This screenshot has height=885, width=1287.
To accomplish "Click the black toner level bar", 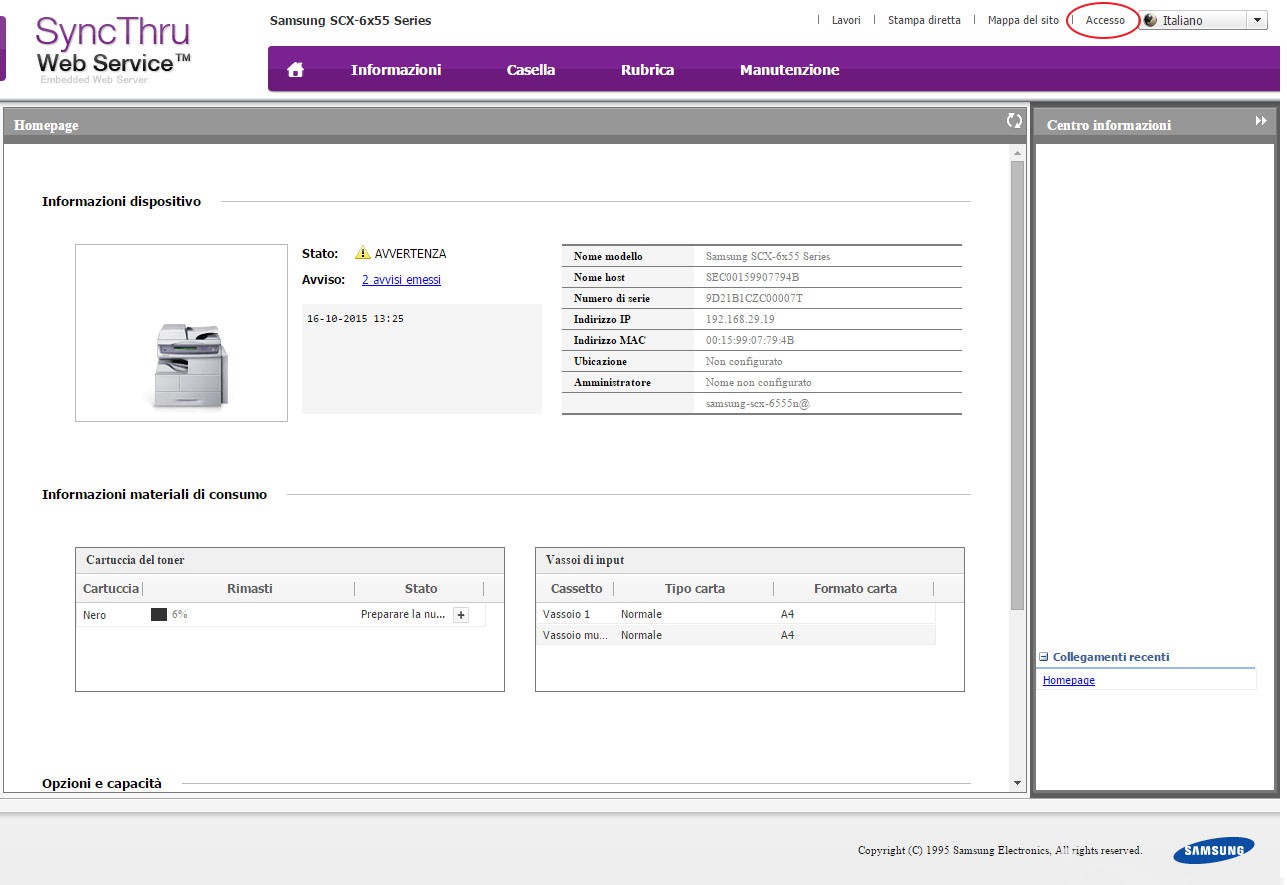I will (158, 615).
